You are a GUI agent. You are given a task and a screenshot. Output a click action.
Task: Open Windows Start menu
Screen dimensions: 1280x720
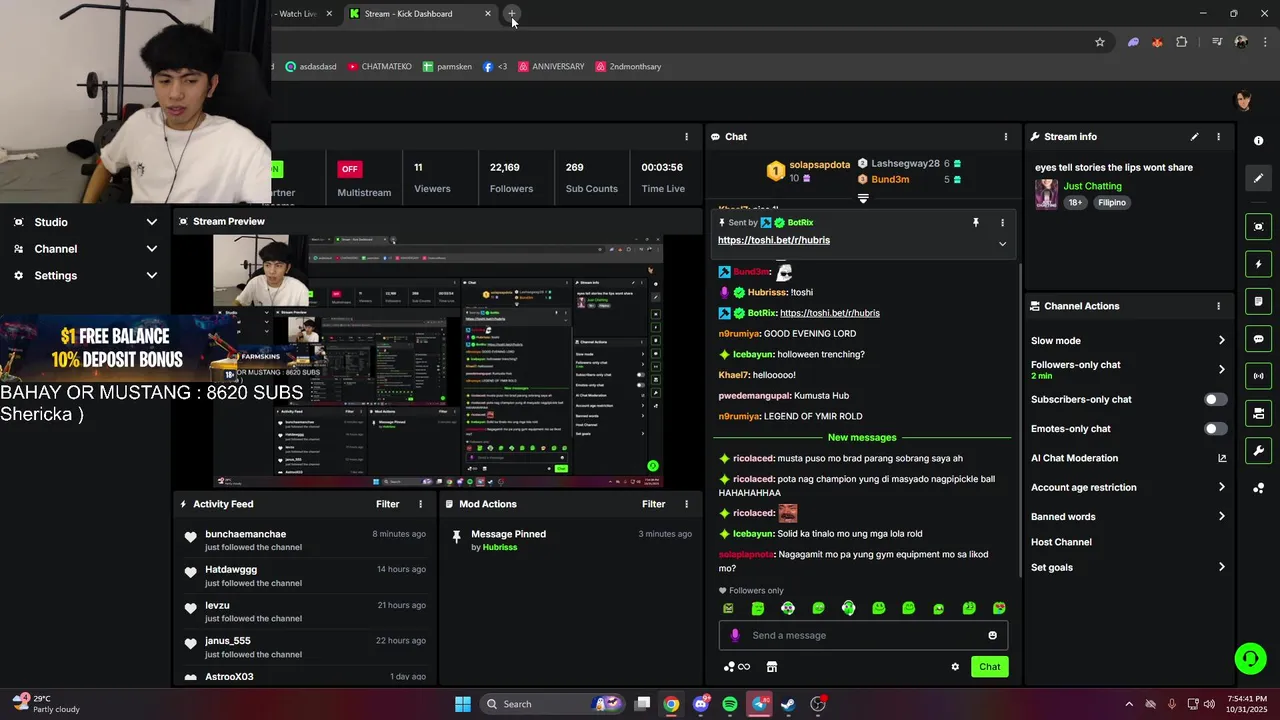[x=463, y=704]
